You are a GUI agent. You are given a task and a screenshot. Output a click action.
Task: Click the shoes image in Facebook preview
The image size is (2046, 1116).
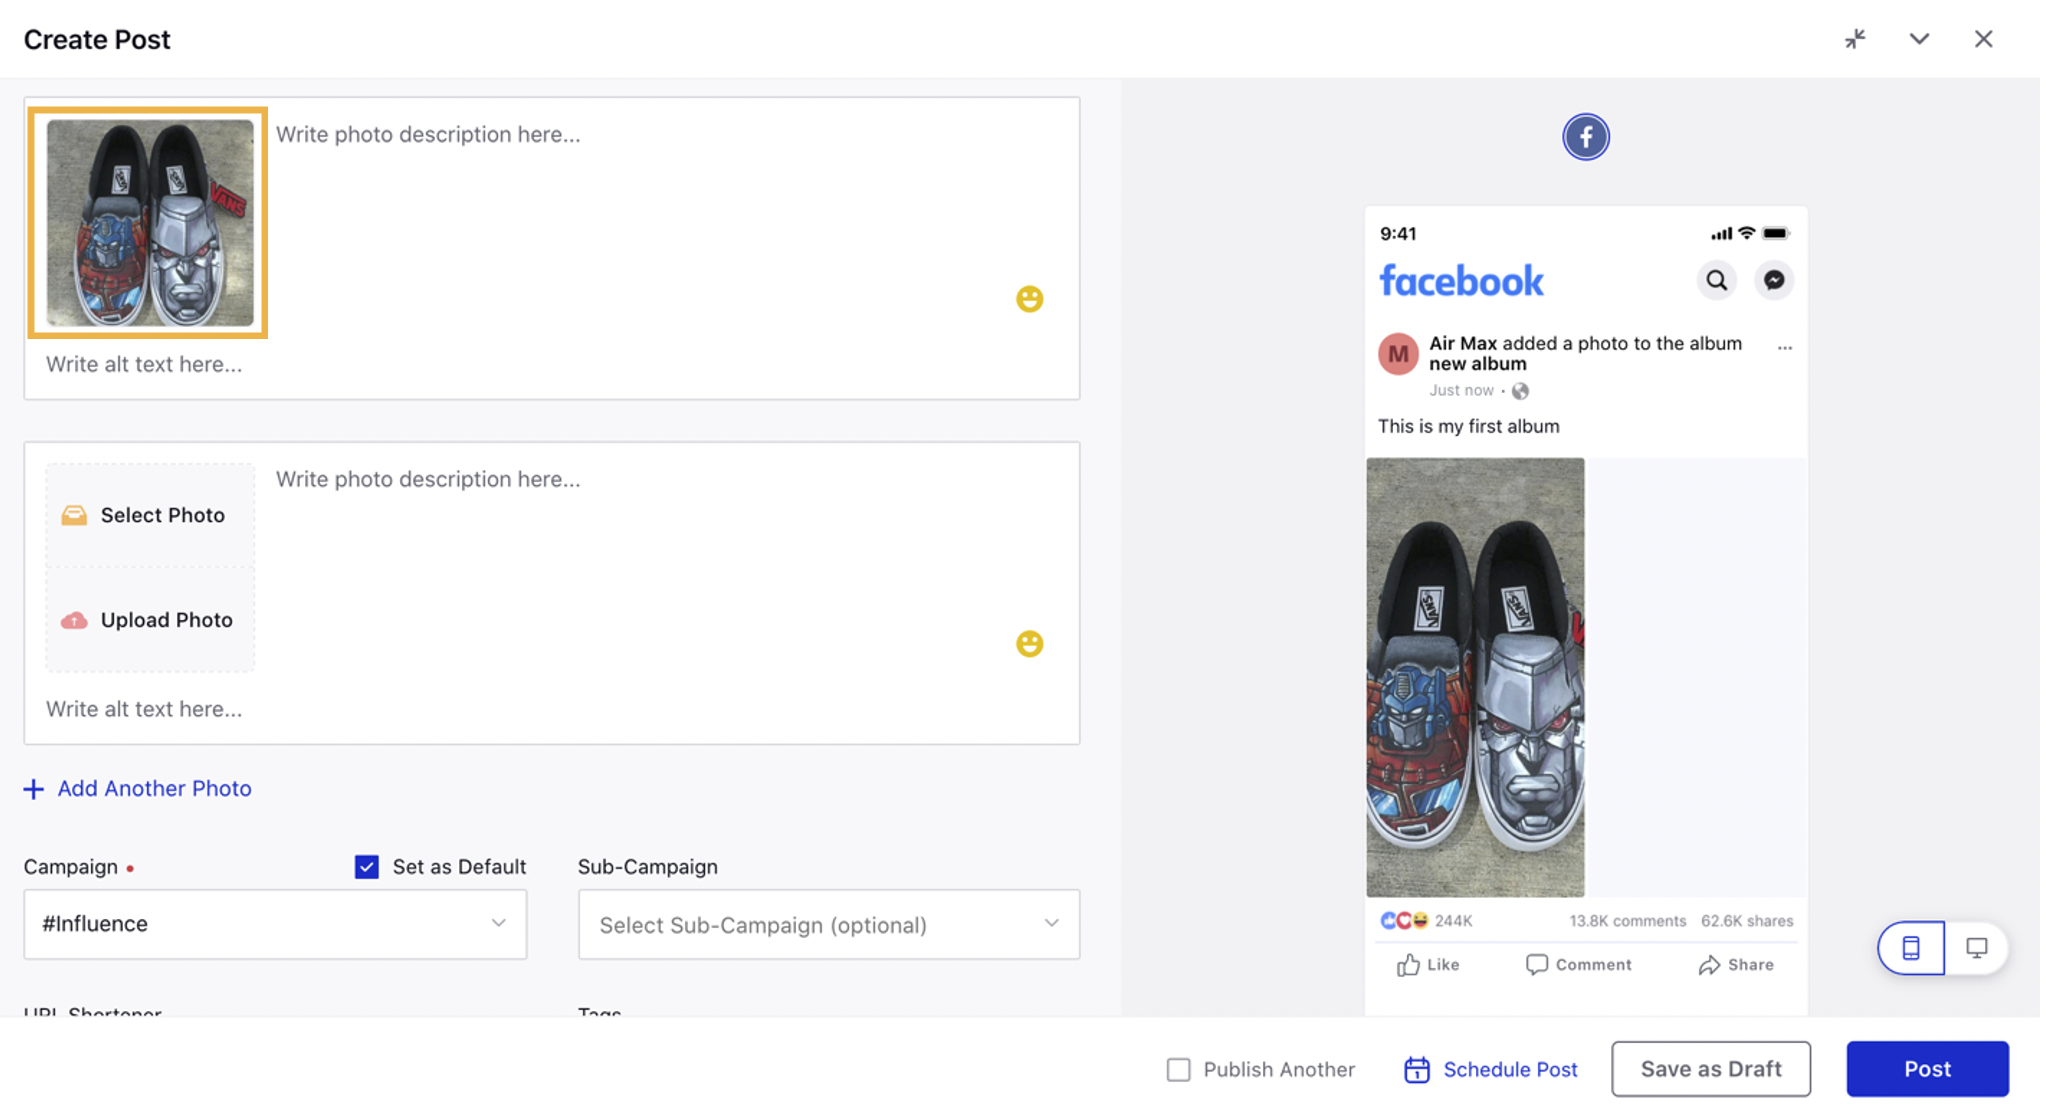[1475, 678]
